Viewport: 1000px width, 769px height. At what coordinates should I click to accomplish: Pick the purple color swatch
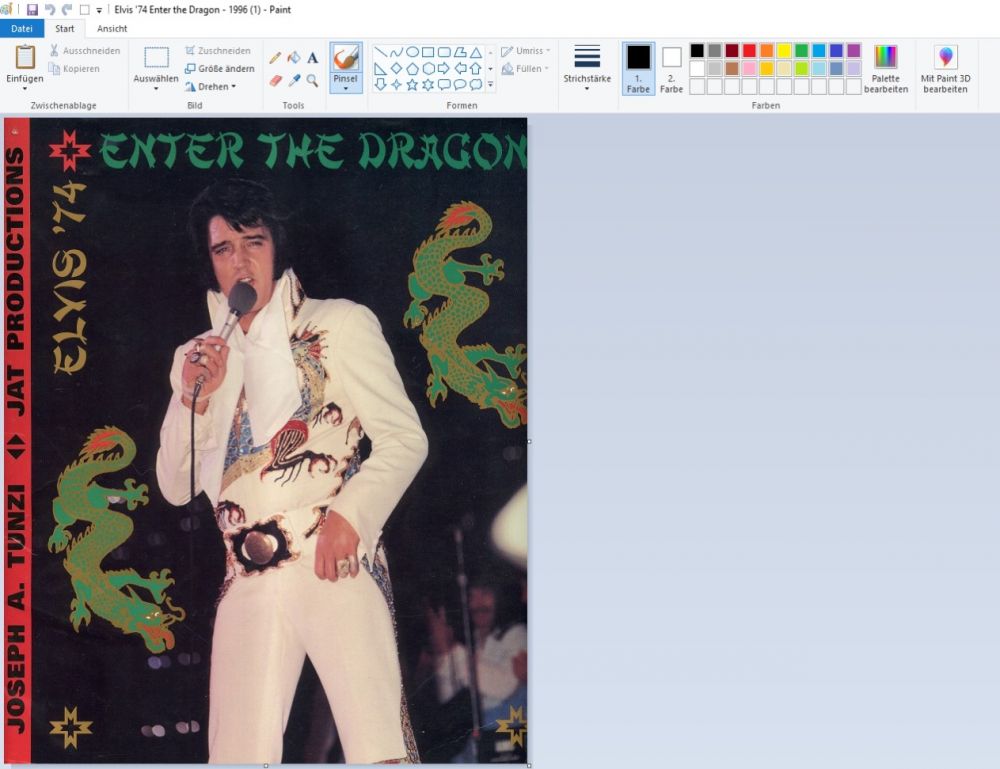853,50
